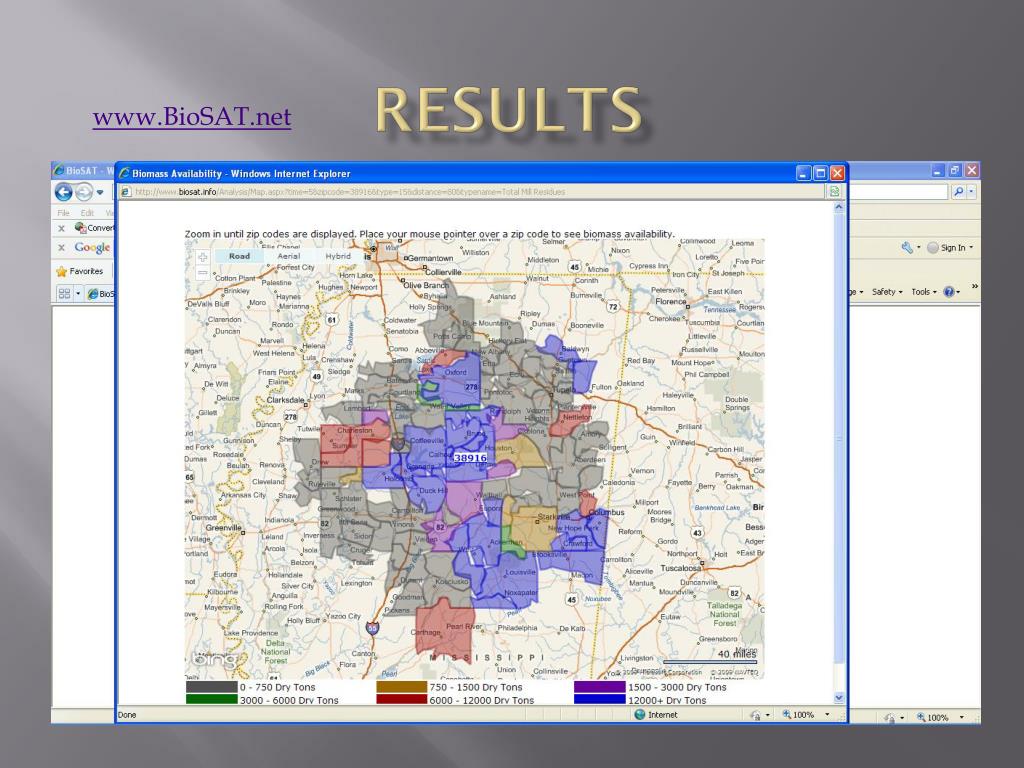Click the Back arrow in BioSAT window

coord(63,192)
